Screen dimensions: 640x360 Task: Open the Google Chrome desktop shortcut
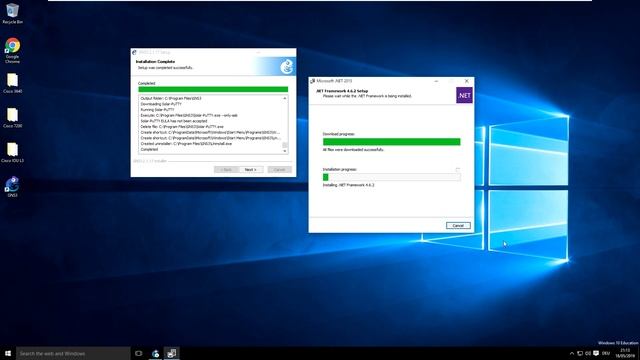[12, 50]
